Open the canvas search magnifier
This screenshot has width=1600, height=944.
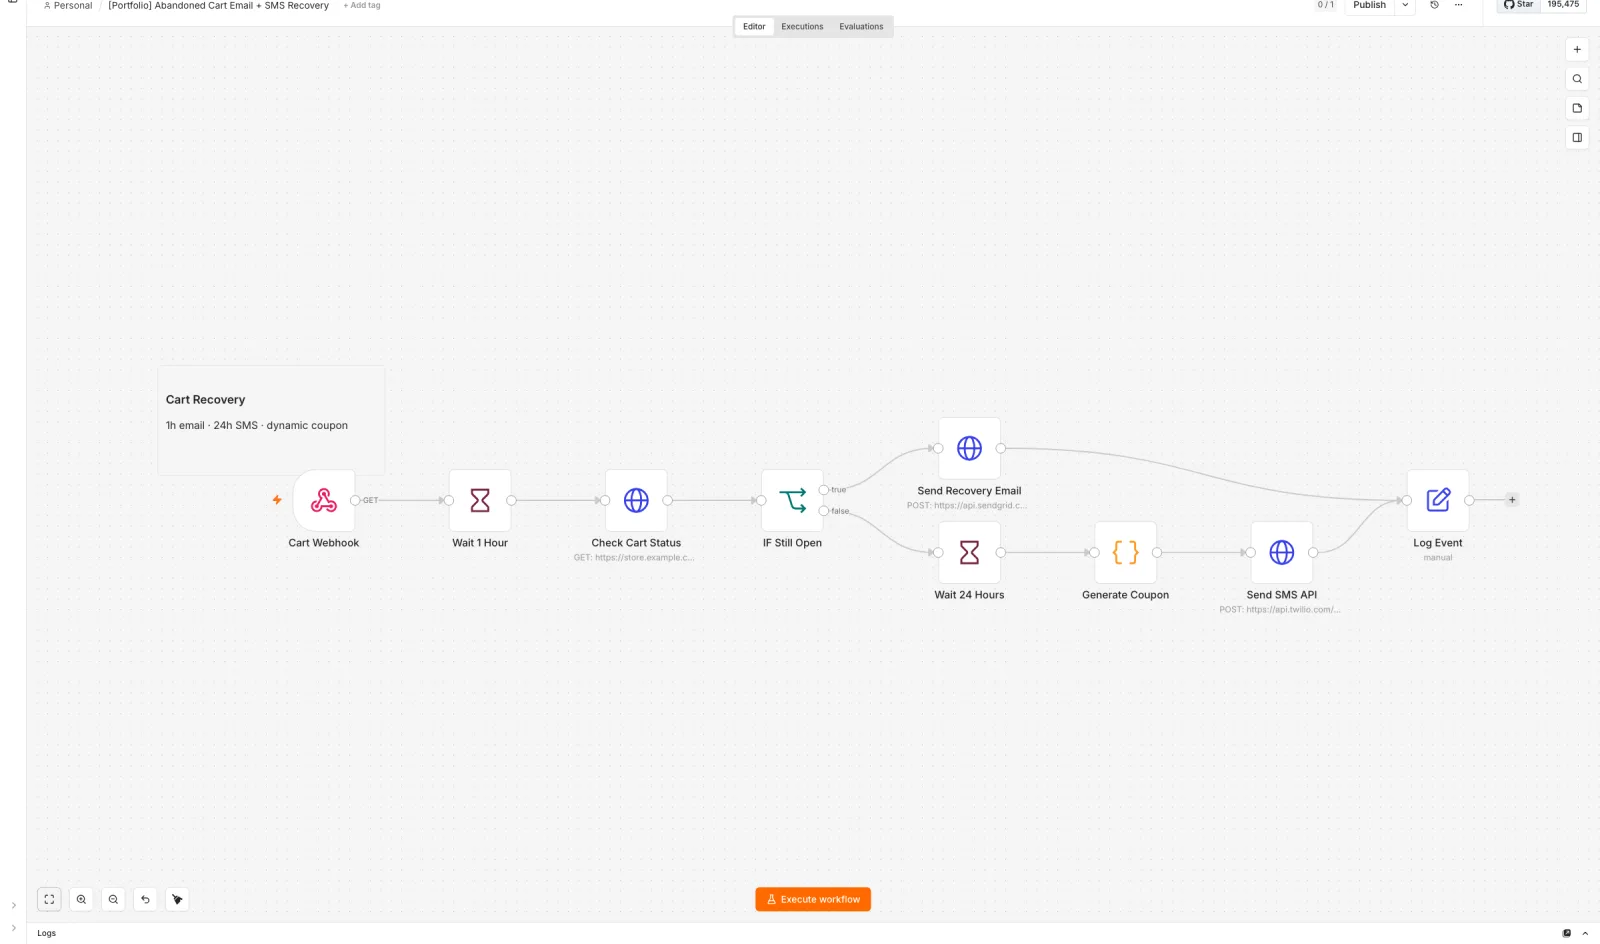pyautogui.click(x=1577, y=79)
